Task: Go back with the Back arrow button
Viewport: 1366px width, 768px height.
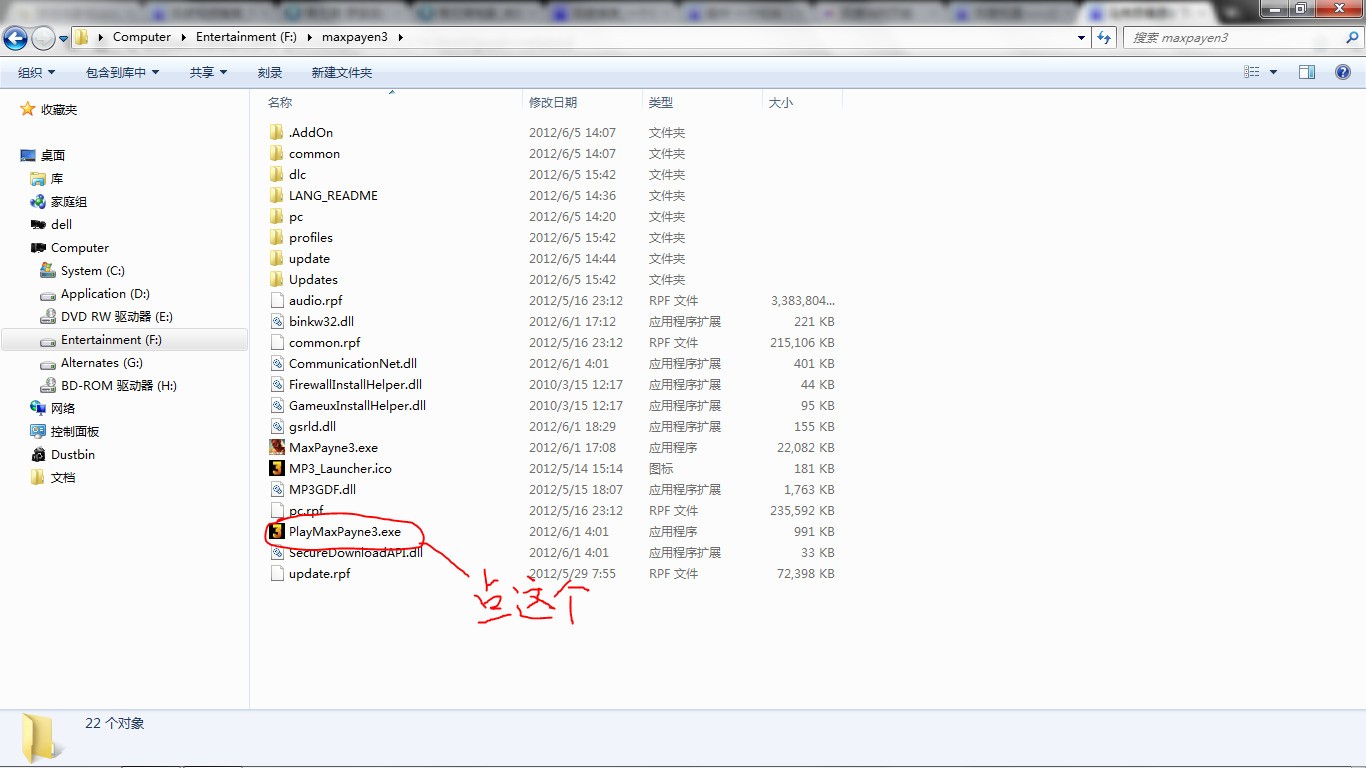Action: click(15, 38)
